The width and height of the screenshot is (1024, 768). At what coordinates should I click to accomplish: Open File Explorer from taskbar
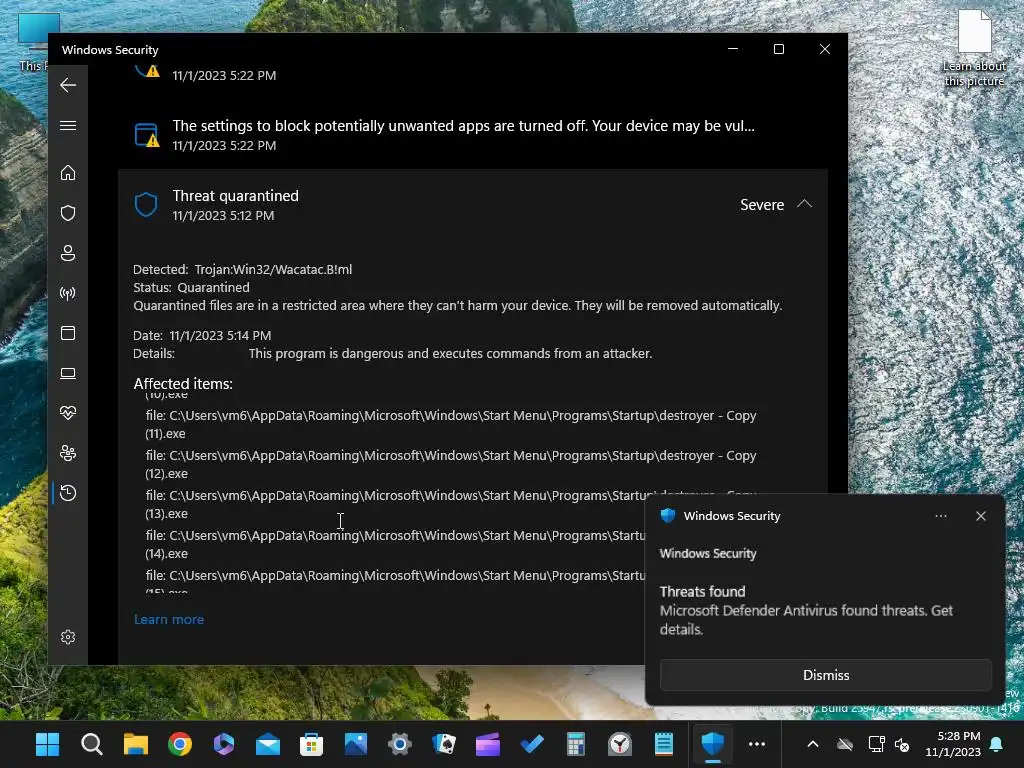[x=136, y=744]
